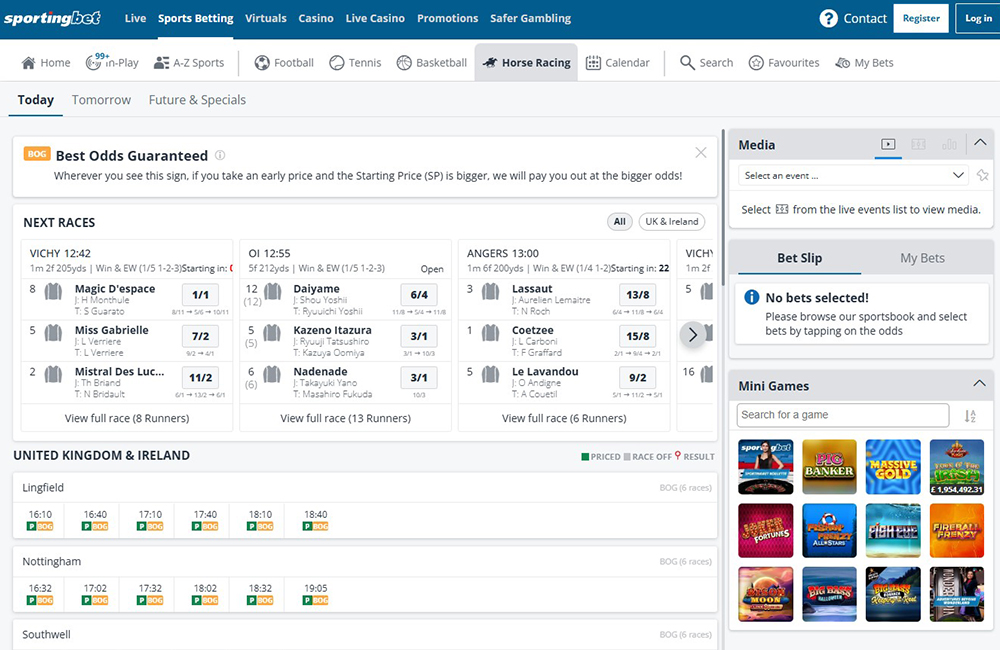Switch to My Bets tab in bet slip
This screenshot has width=1000, height=650.
pyautogui.click(x=922, y=258)
